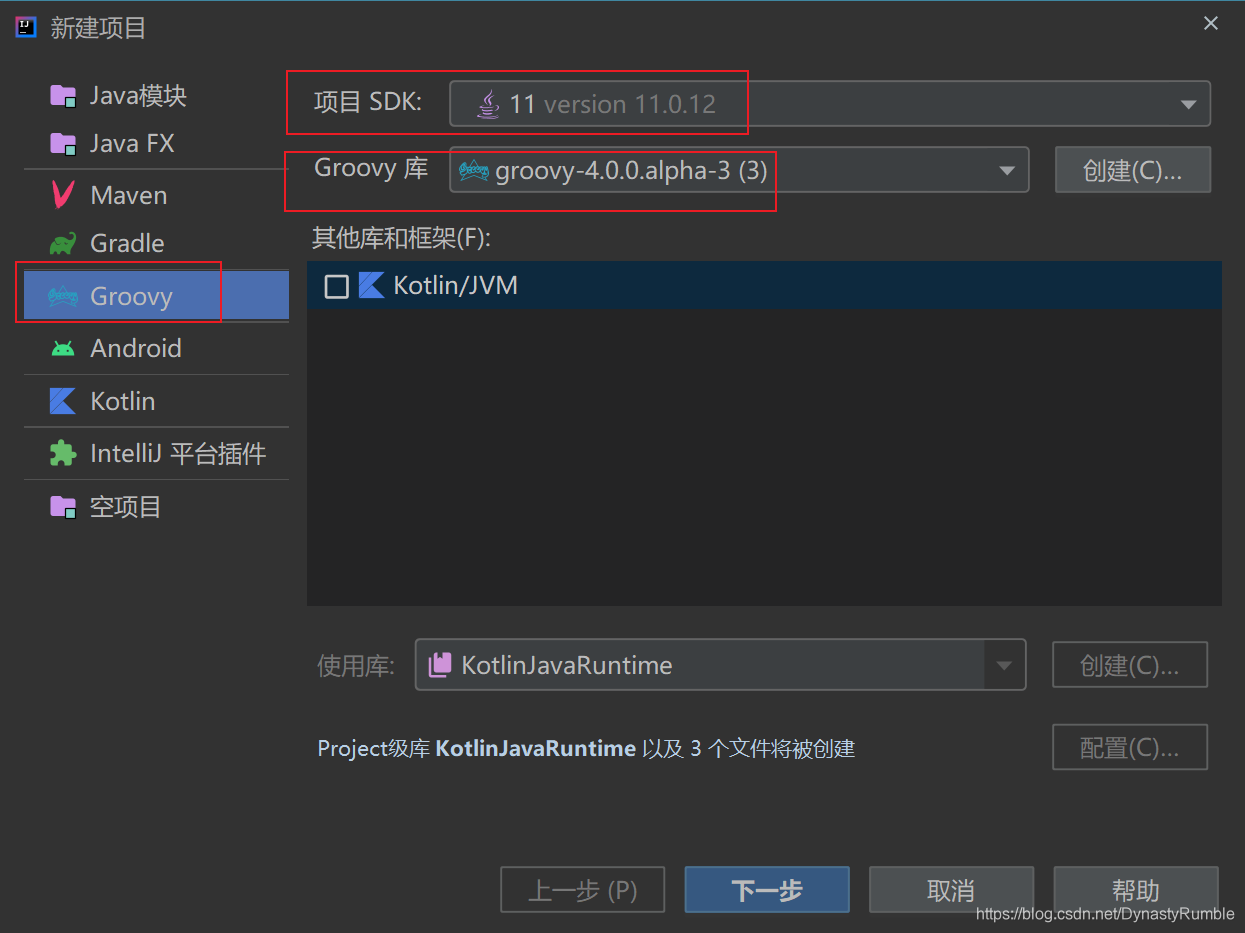The width and height of the screenshot is (1245, 933).
Task: Click the Java SDK icon in 项目 SDK field
Action: tap(488, 102)
